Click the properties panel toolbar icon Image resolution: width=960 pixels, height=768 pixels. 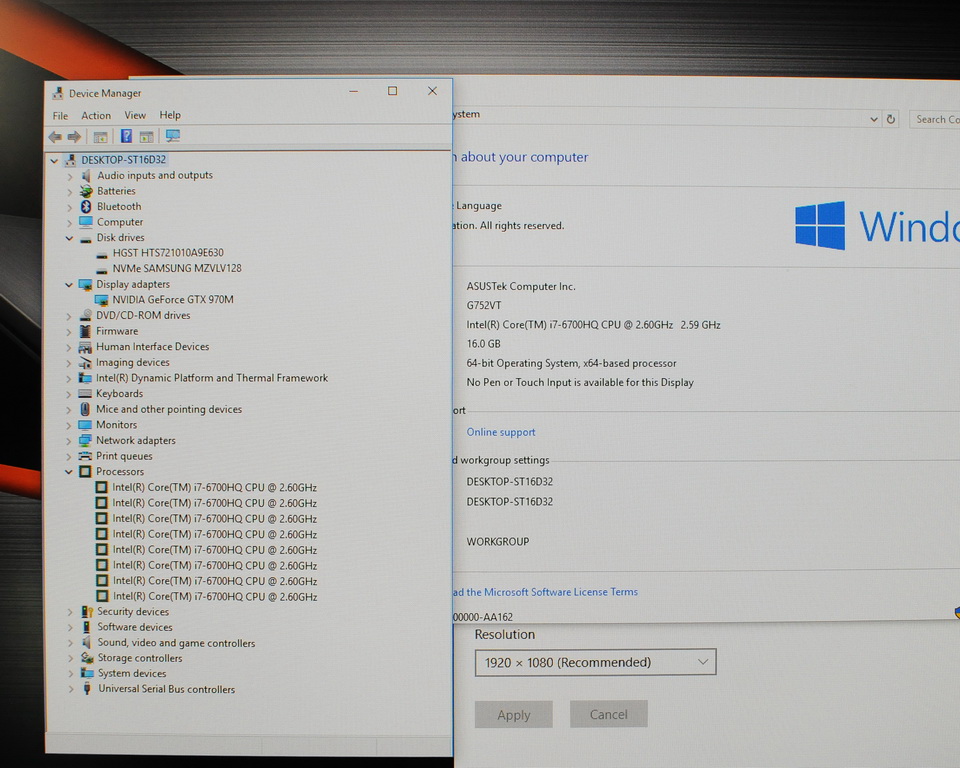pyautogui.click(x=146, y=137)
